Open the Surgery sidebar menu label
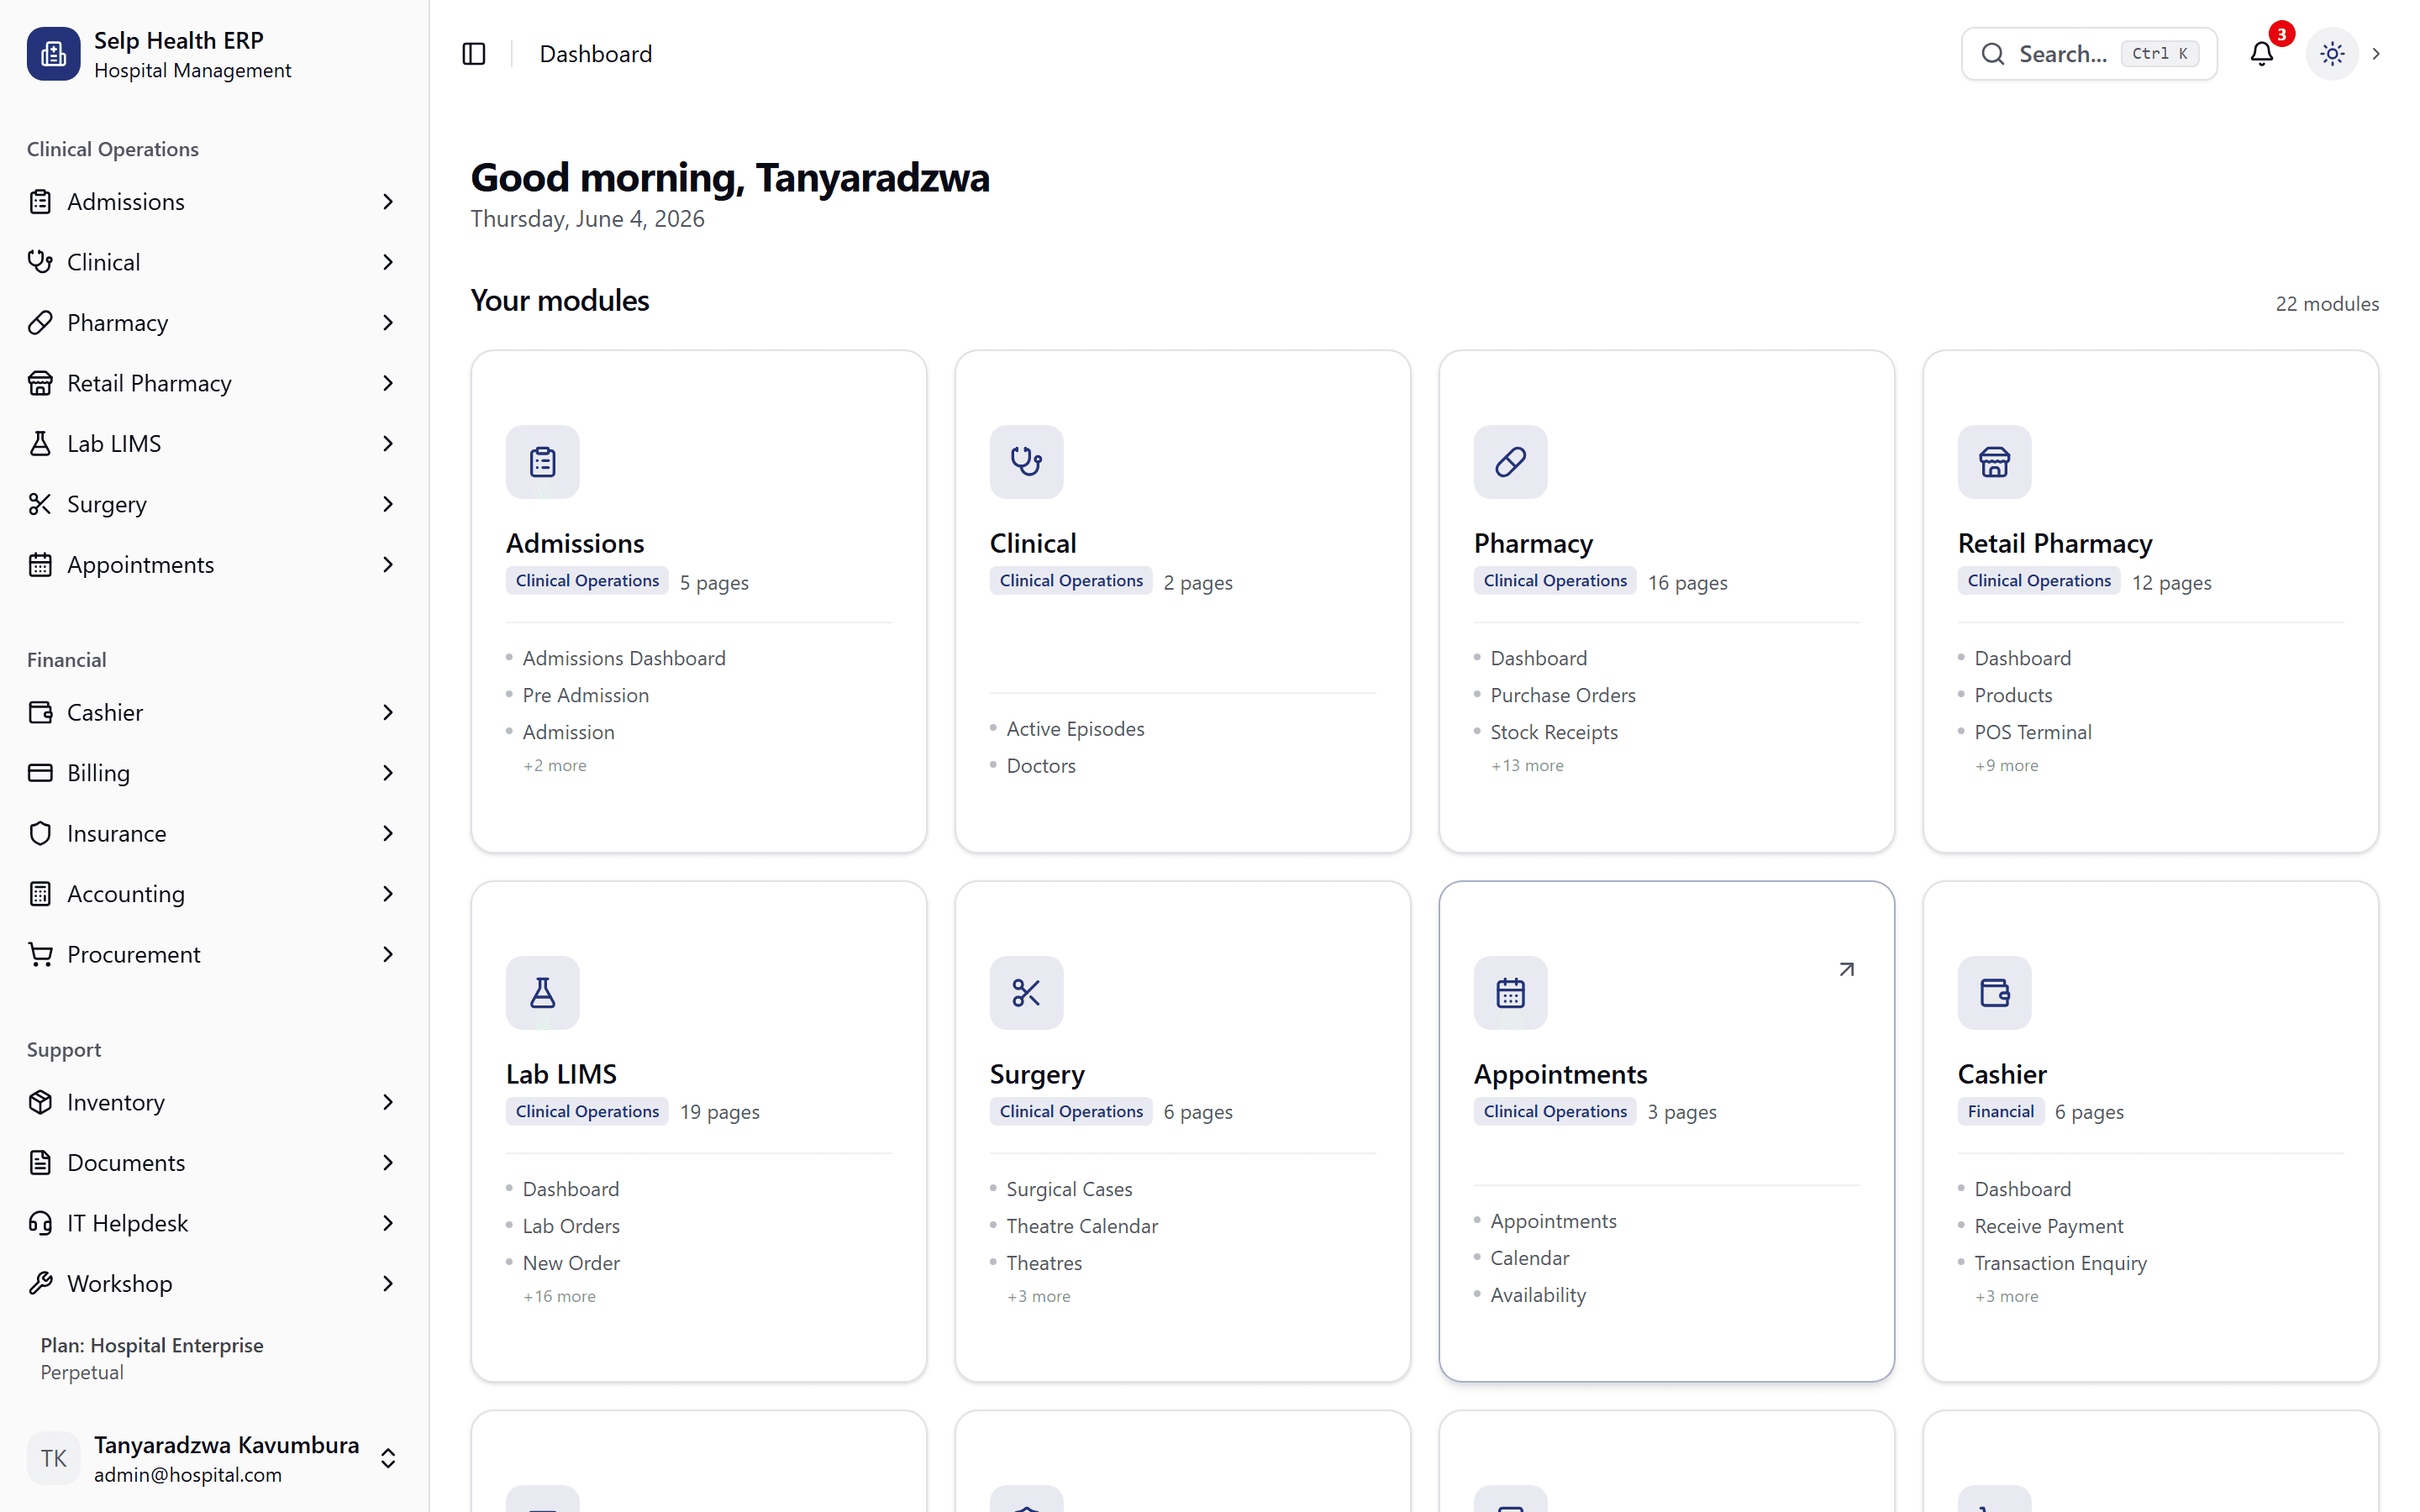The image size is (2420, 1512). tap(107, 504)
